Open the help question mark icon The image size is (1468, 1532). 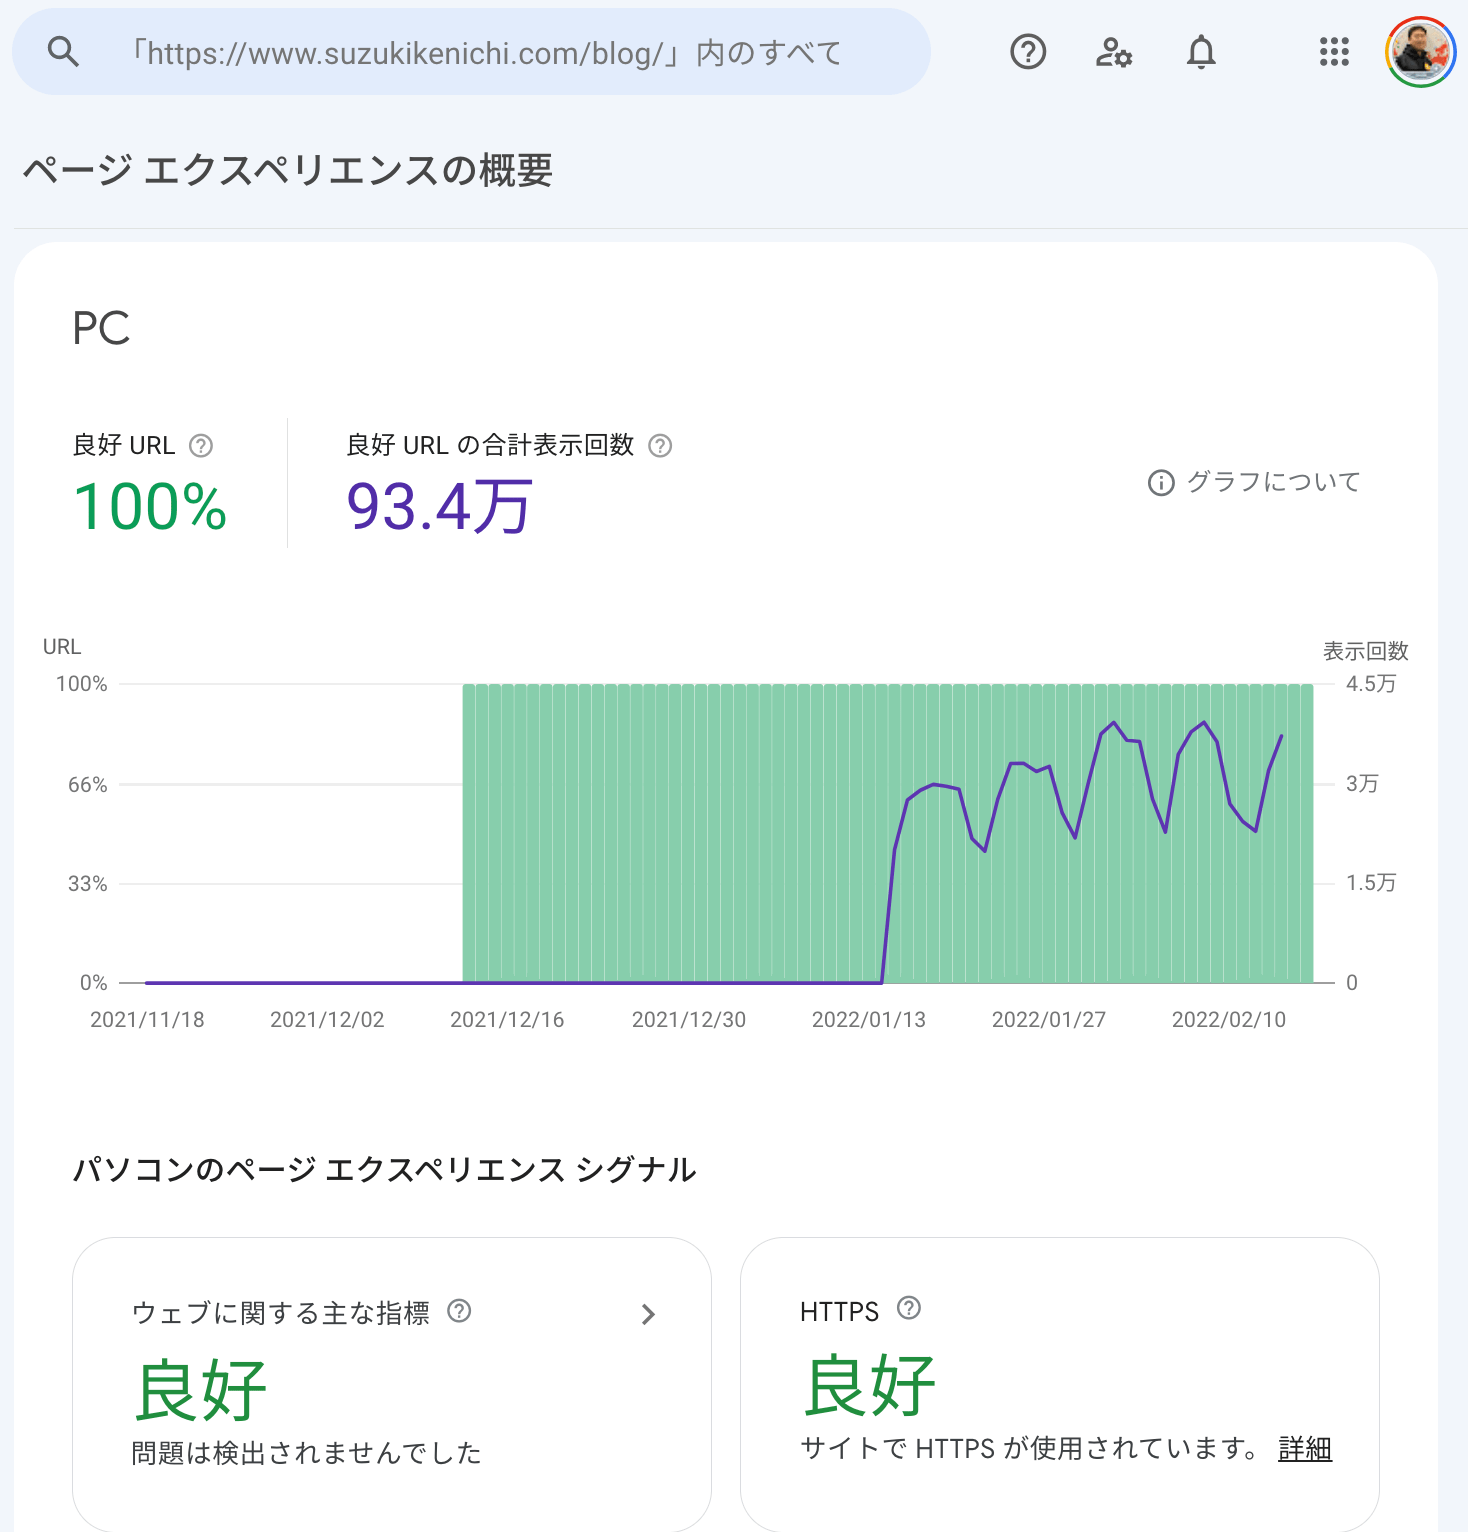point(1028,52)
